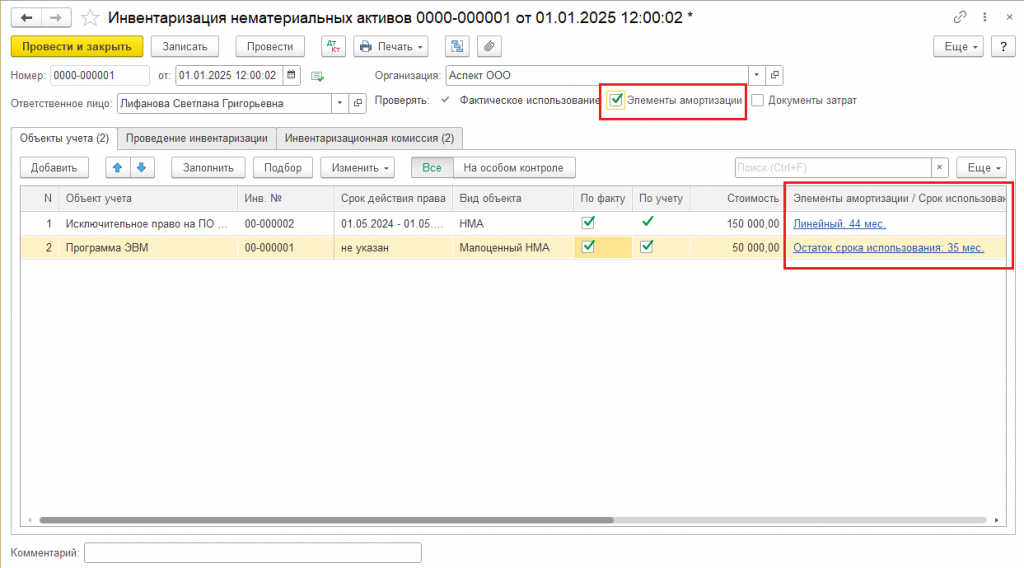This screenshot has height=568, width=1024.
Task: Copy document link with chain icon
Action: click(959, 17)
